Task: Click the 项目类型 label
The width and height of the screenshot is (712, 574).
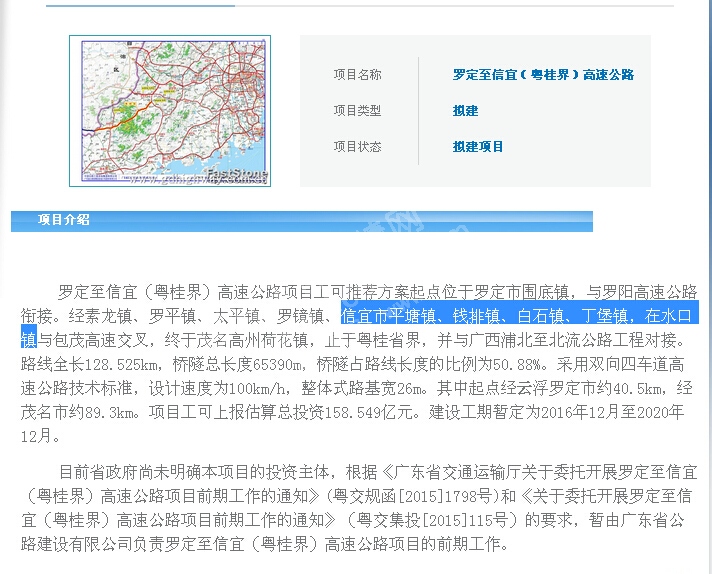Action: point(357,110)
